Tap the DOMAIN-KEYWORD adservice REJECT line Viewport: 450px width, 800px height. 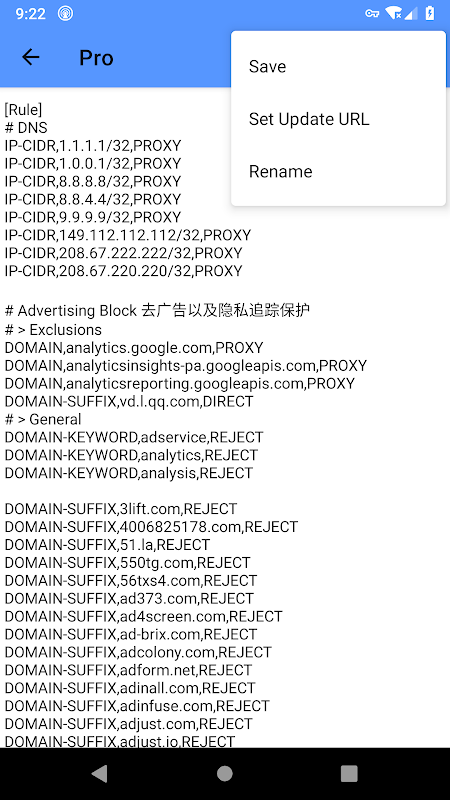[134, 437]
